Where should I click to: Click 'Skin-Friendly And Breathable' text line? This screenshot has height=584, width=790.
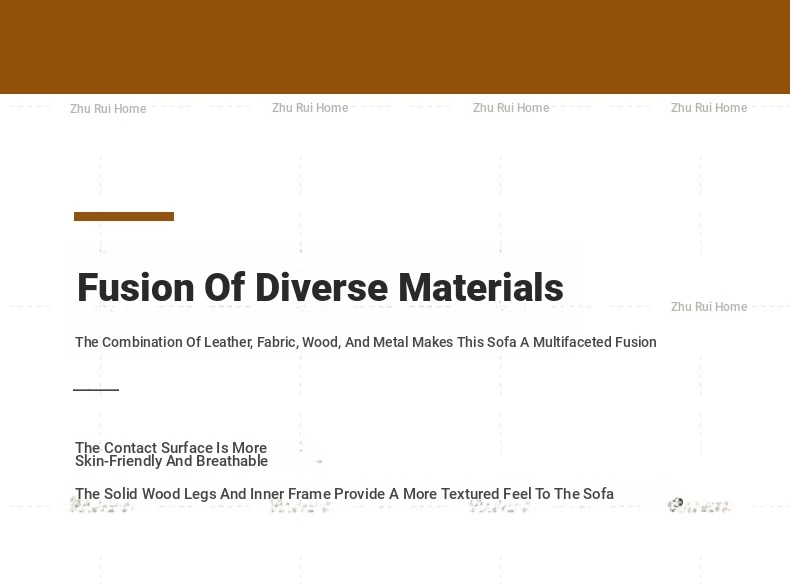point(171,462)
